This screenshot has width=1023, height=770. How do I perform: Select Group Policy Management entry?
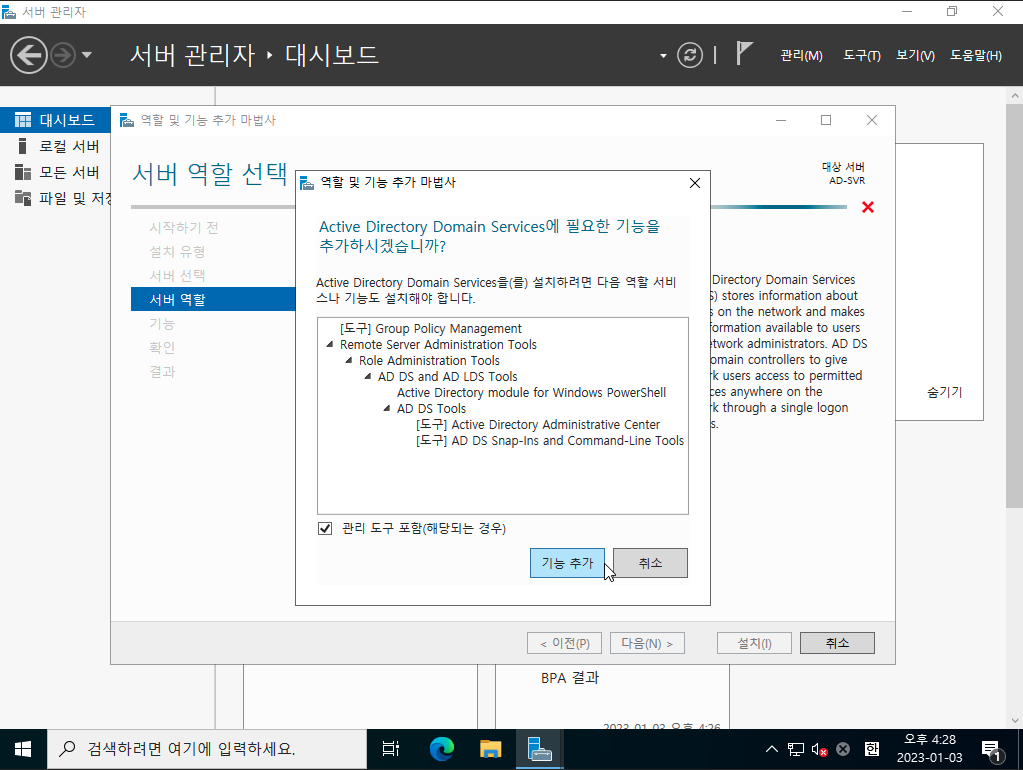(x=431, y=328)
